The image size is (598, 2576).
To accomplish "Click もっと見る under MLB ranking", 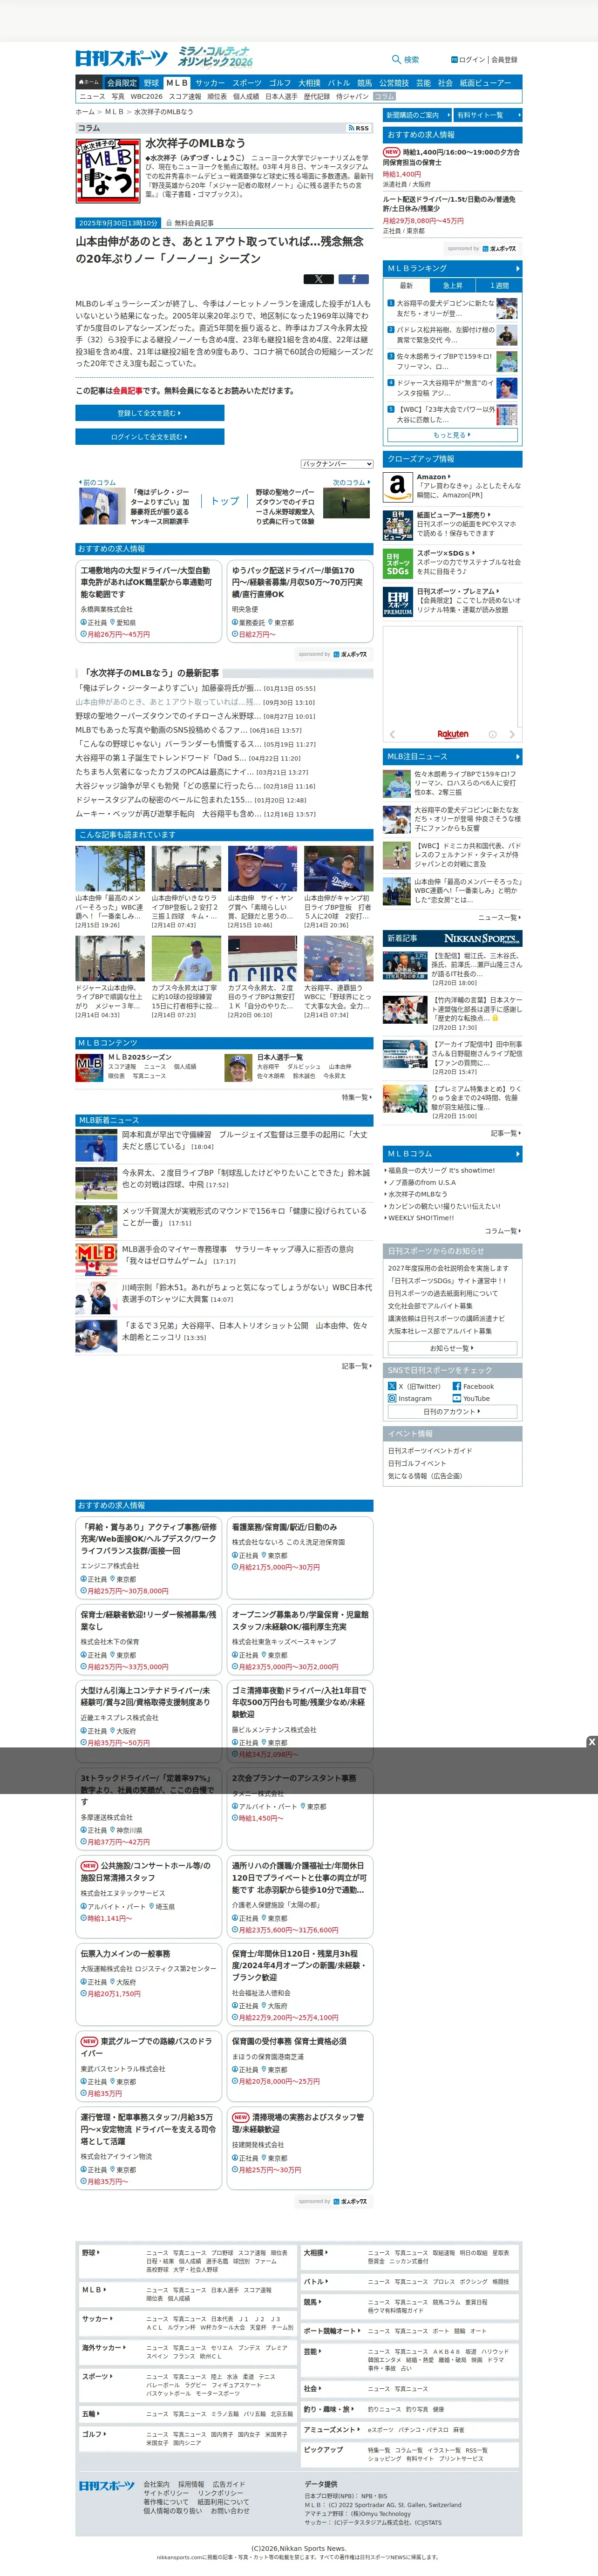I will (x=452, y=435).
